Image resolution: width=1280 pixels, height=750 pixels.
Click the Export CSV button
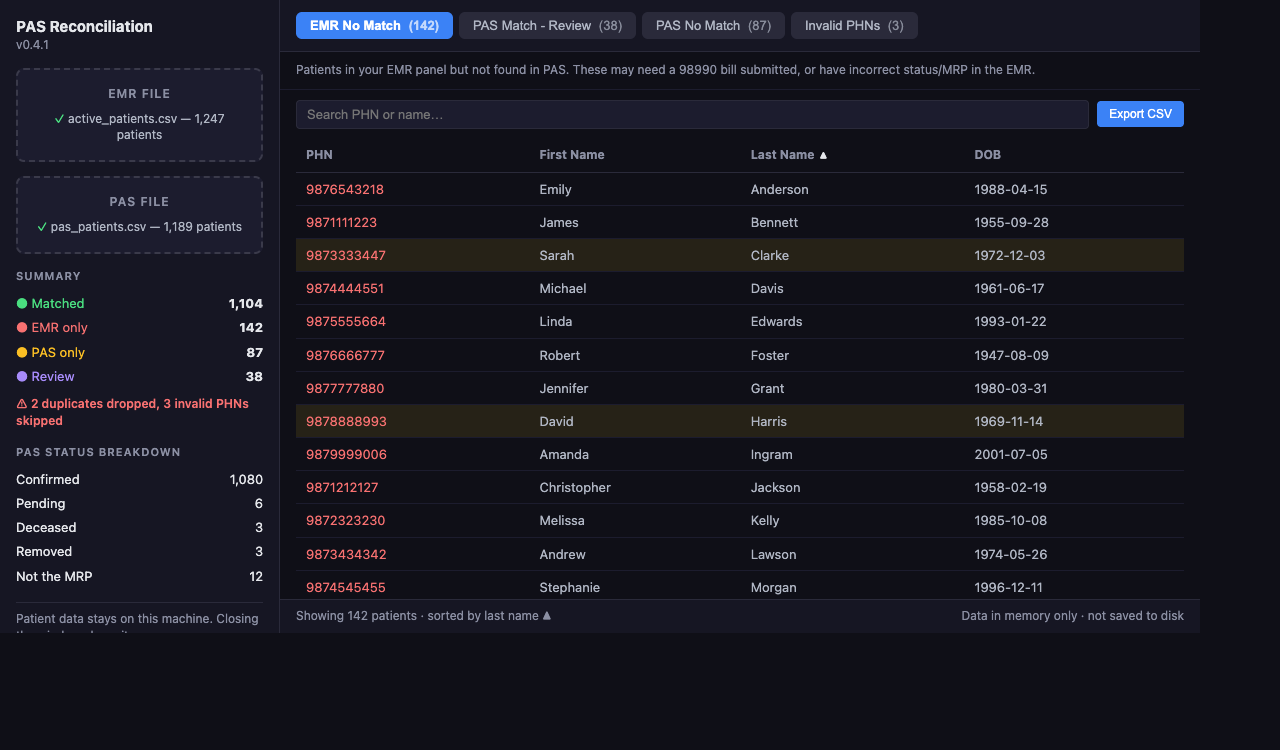(1140, 114)
